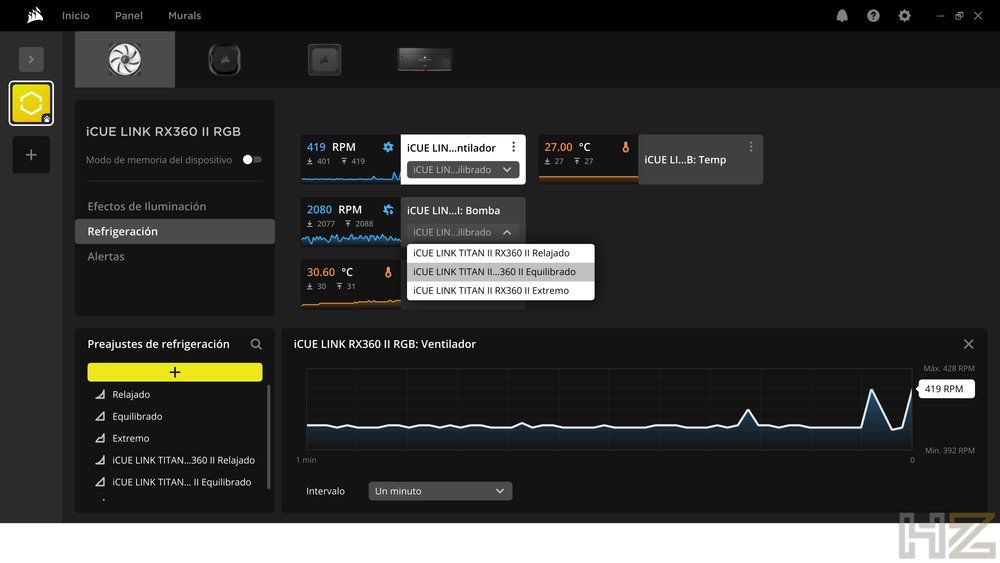Collapse the Bomba preset dropdown
Viewport: 1000px width, 563px height.
463,232
